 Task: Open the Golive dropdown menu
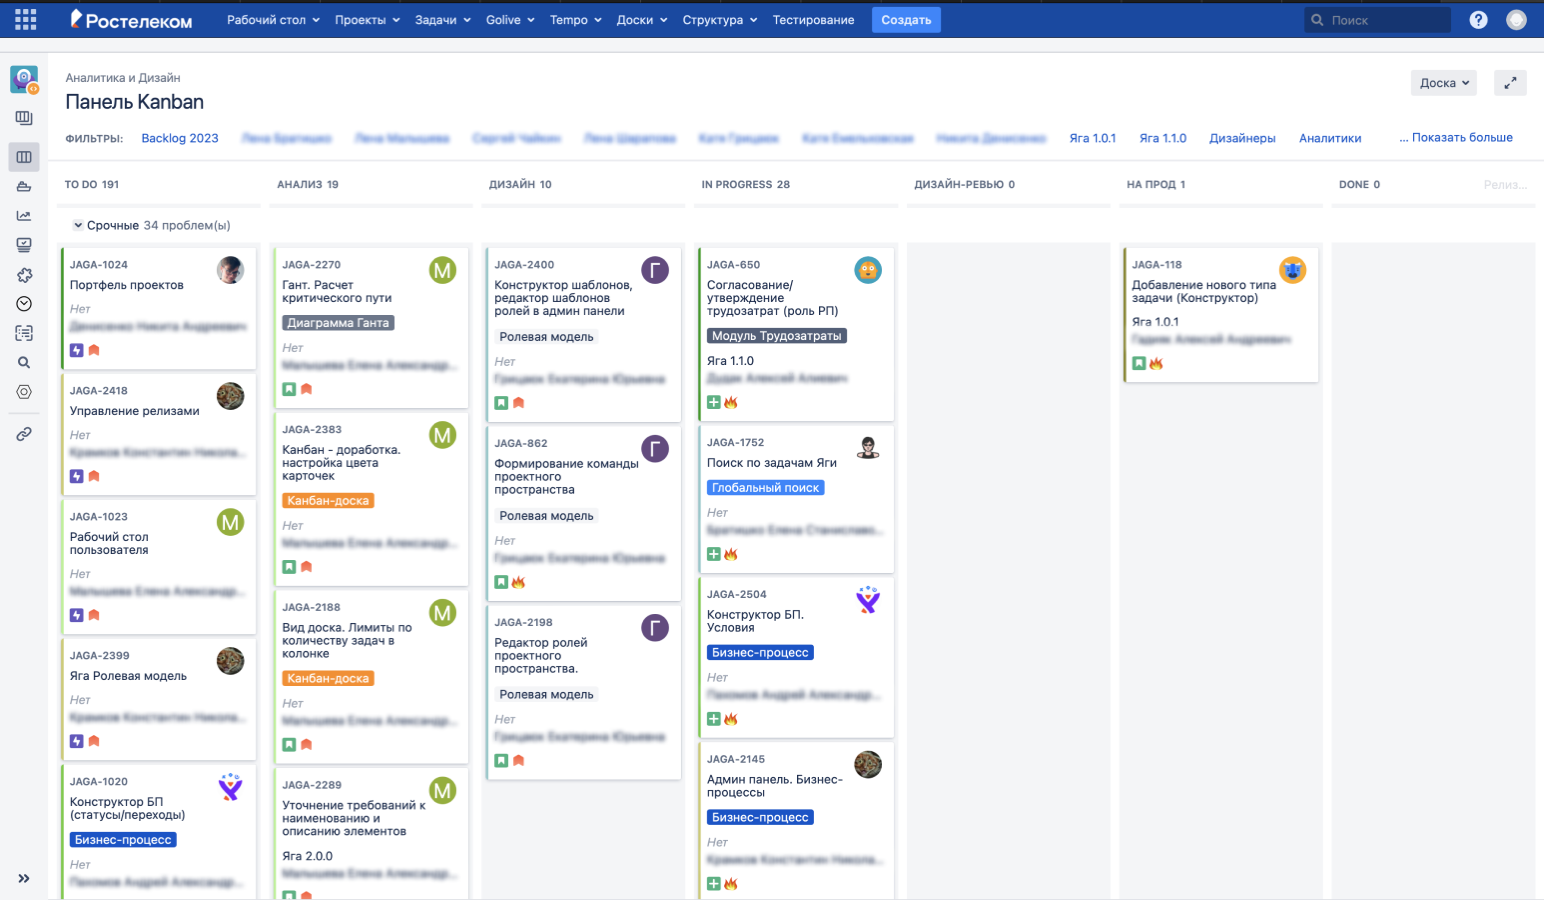click(510, 20)
